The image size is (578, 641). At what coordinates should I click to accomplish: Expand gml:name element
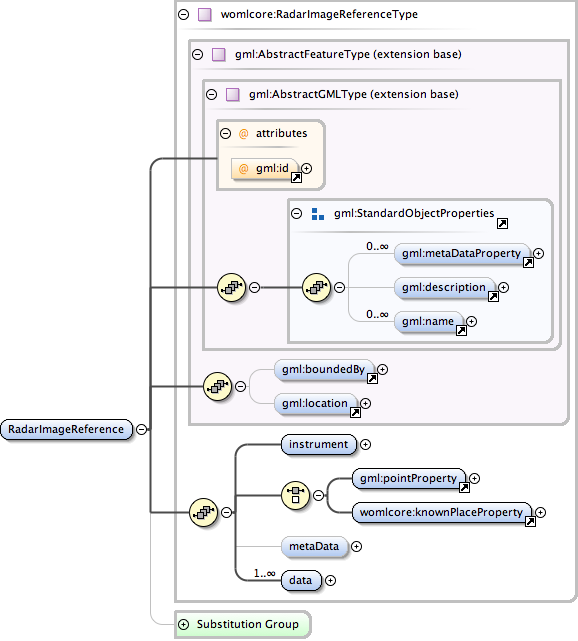(x=471, y=321)
